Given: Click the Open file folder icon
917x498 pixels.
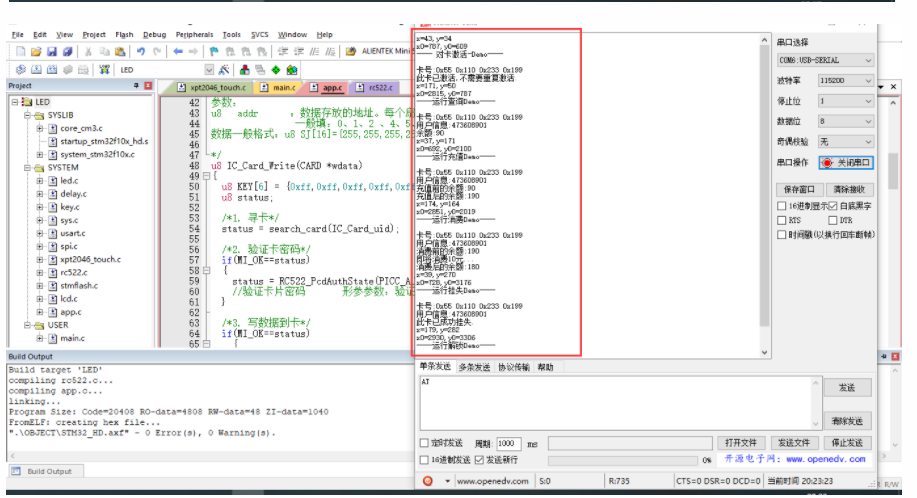Looking at the screenshot, I should [36, 51].
